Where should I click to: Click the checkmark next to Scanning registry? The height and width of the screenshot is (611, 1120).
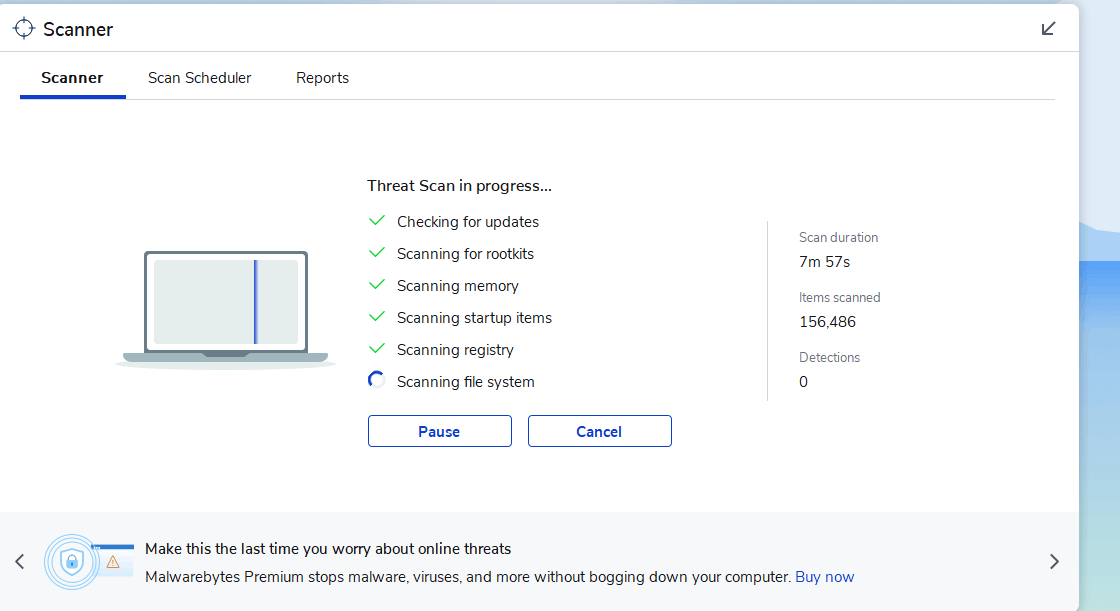coord(377,349)
